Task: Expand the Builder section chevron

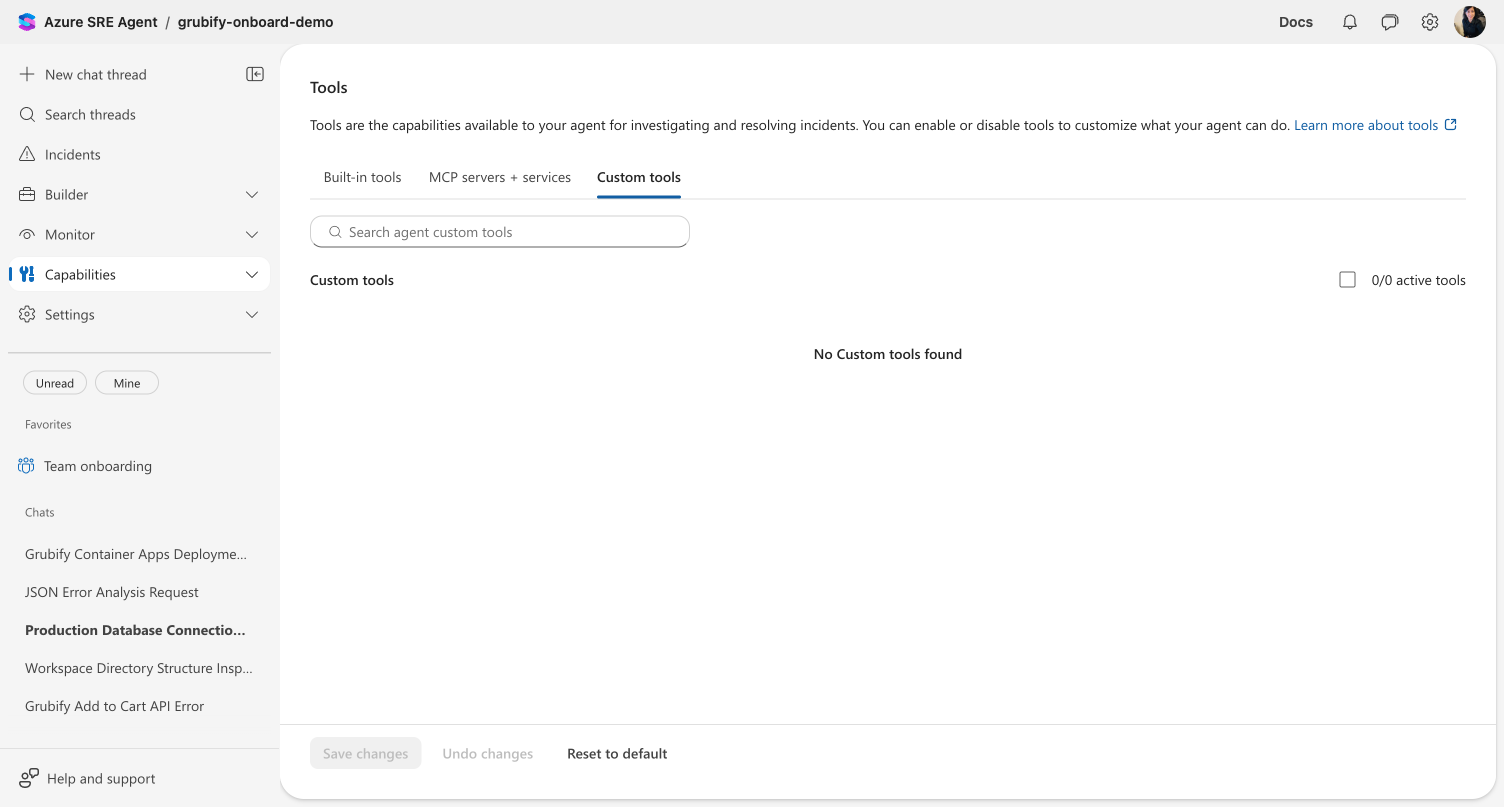Action: point(252,194)
